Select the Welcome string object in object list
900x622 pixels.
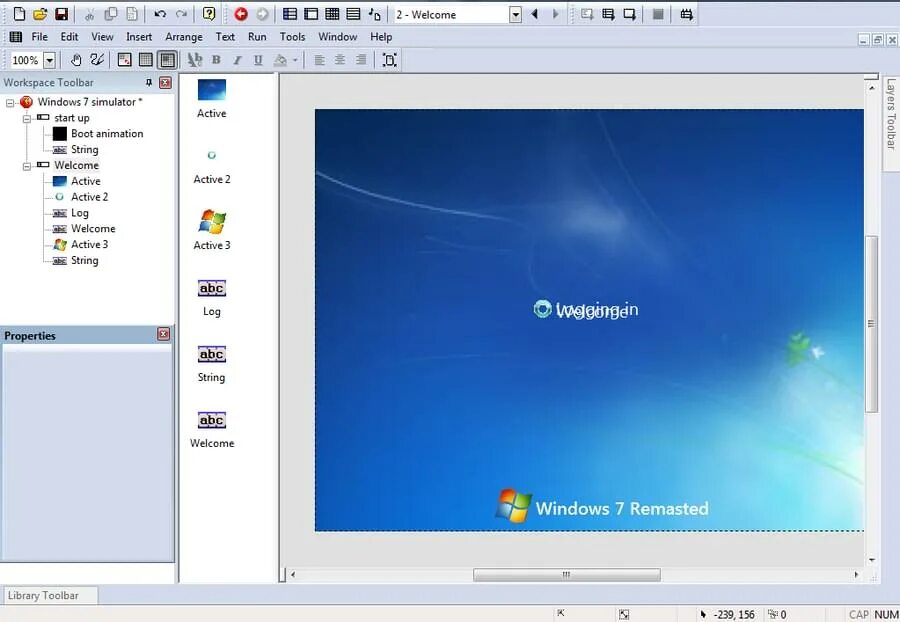pyautogui.click(x=212, y=430)
